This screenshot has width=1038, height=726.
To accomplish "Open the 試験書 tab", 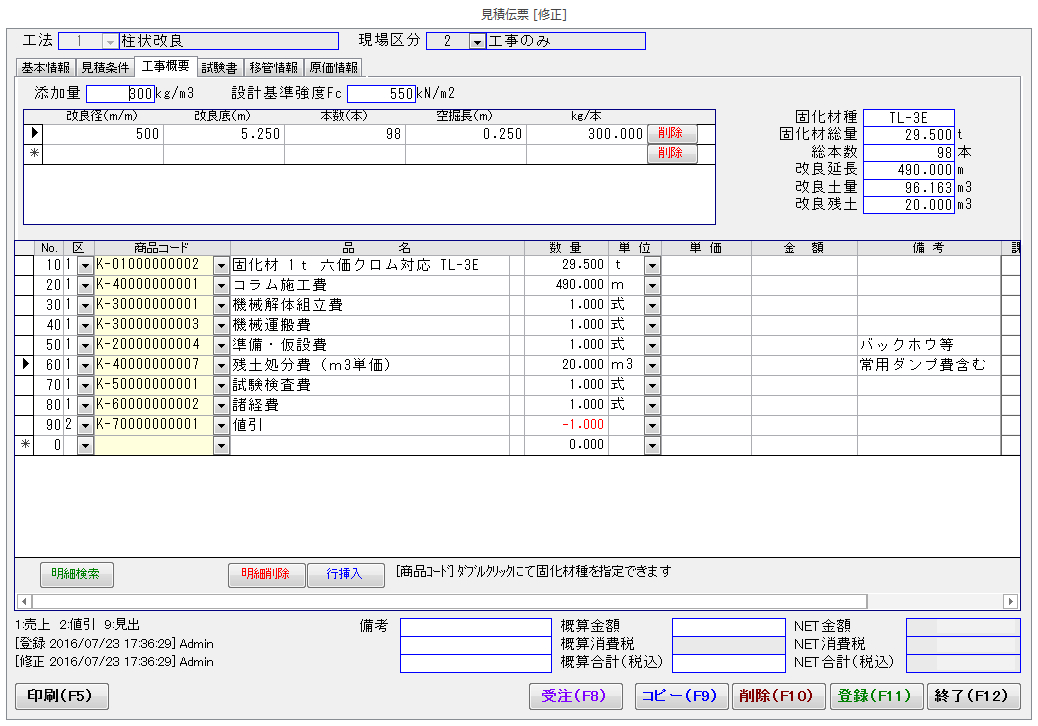I will (x=219, y=68).
